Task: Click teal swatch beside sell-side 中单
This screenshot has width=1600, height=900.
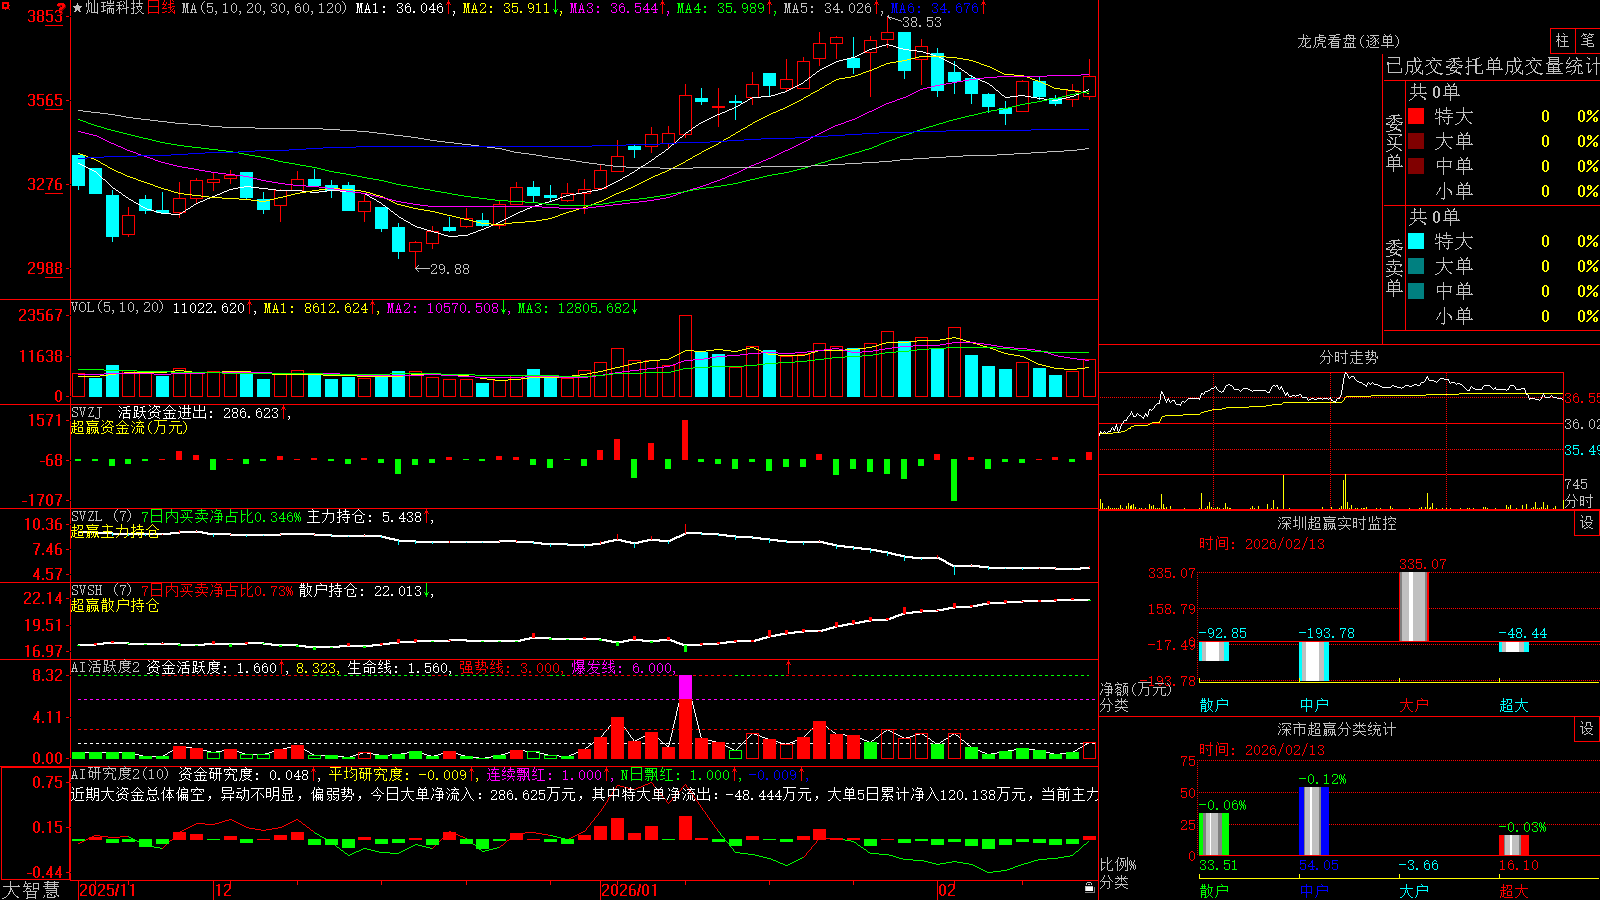Action: coord(1416,291)
